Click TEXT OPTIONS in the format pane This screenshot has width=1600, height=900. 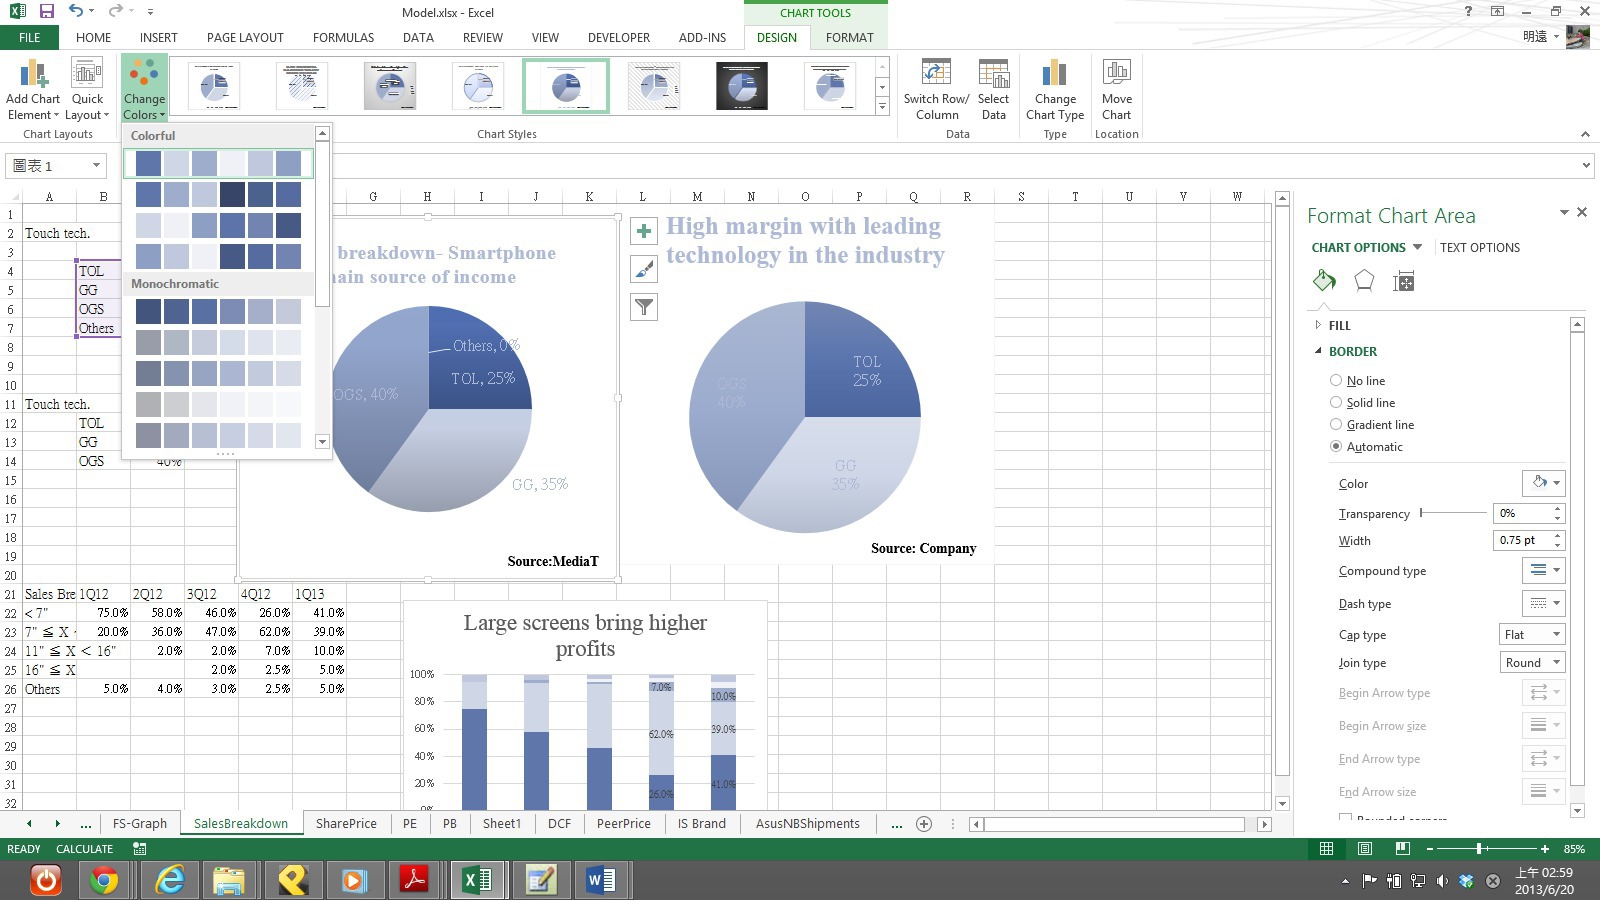1479,248
